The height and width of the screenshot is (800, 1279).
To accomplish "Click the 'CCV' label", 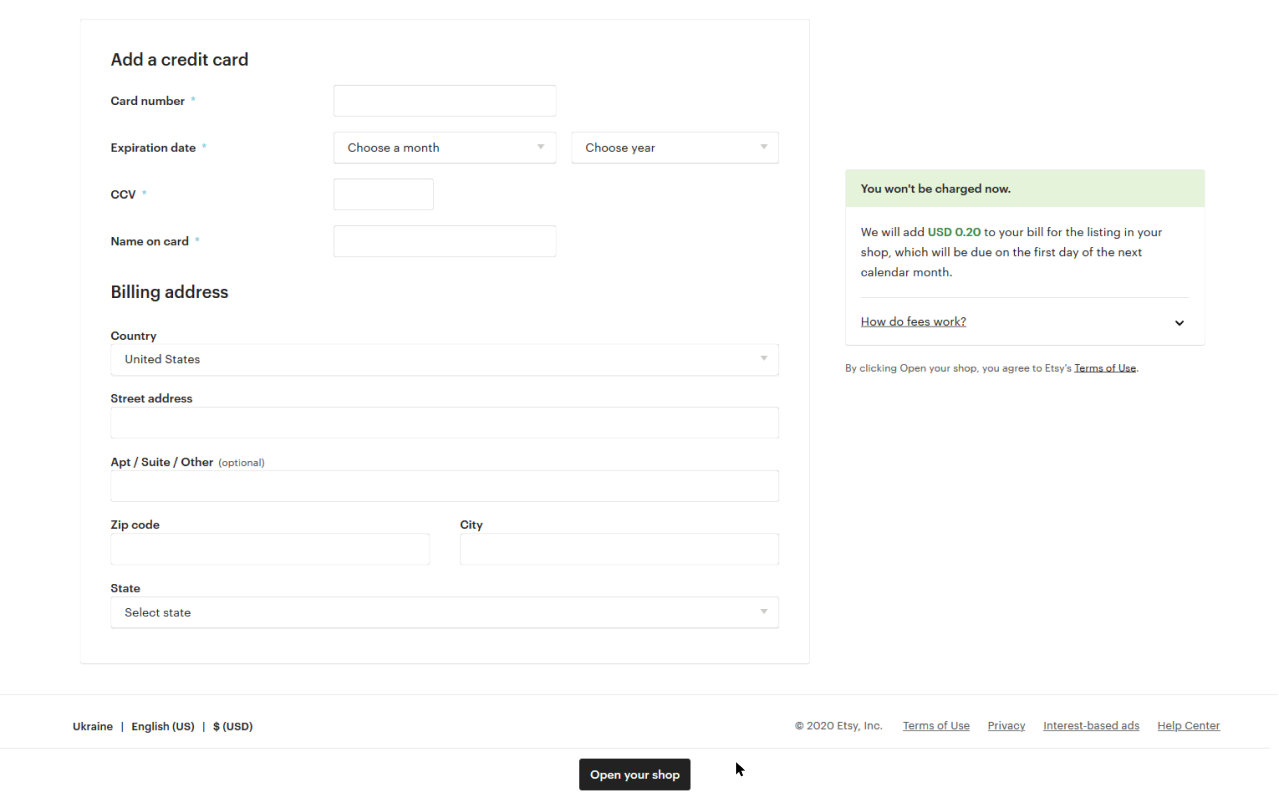I will pos(123,194).
